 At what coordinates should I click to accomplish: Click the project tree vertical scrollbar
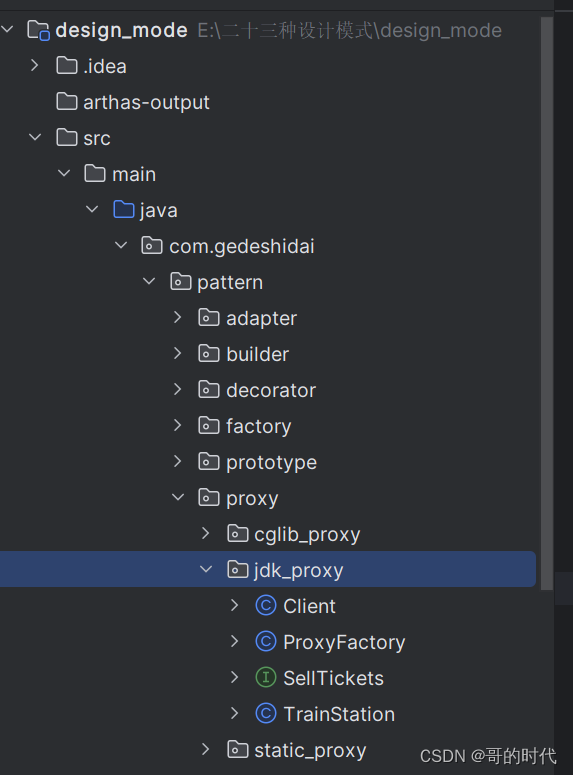546,303
